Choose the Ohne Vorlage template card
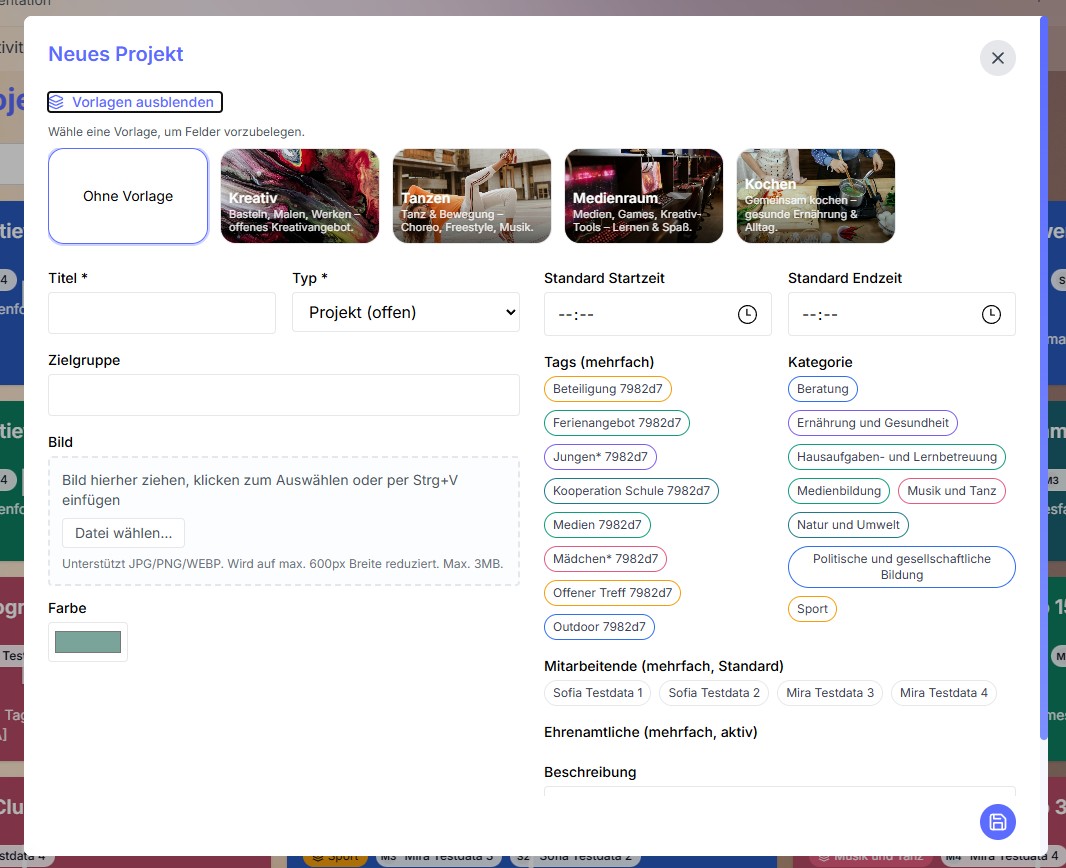This screenshot has height=868, width=1066. pyautogui.click(x=128, y=196)
